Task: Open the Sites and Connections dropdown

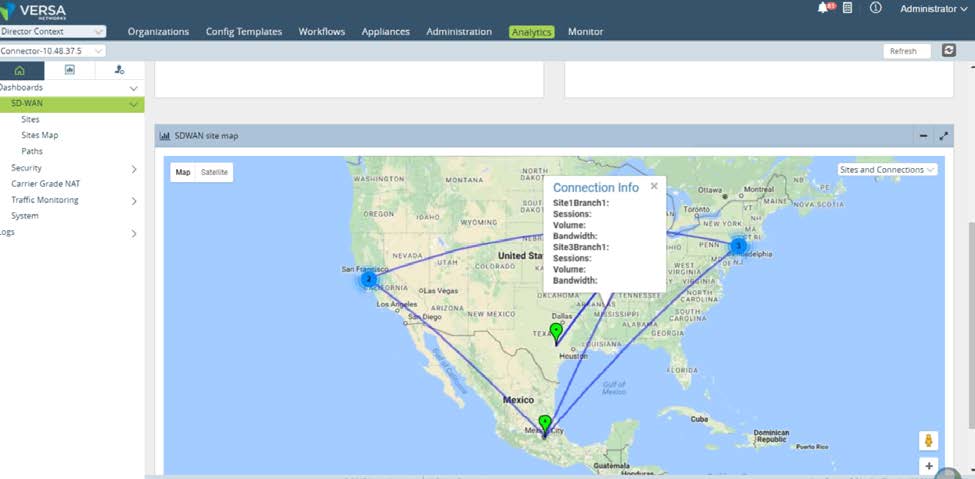Action: click(x=887, y=169)
